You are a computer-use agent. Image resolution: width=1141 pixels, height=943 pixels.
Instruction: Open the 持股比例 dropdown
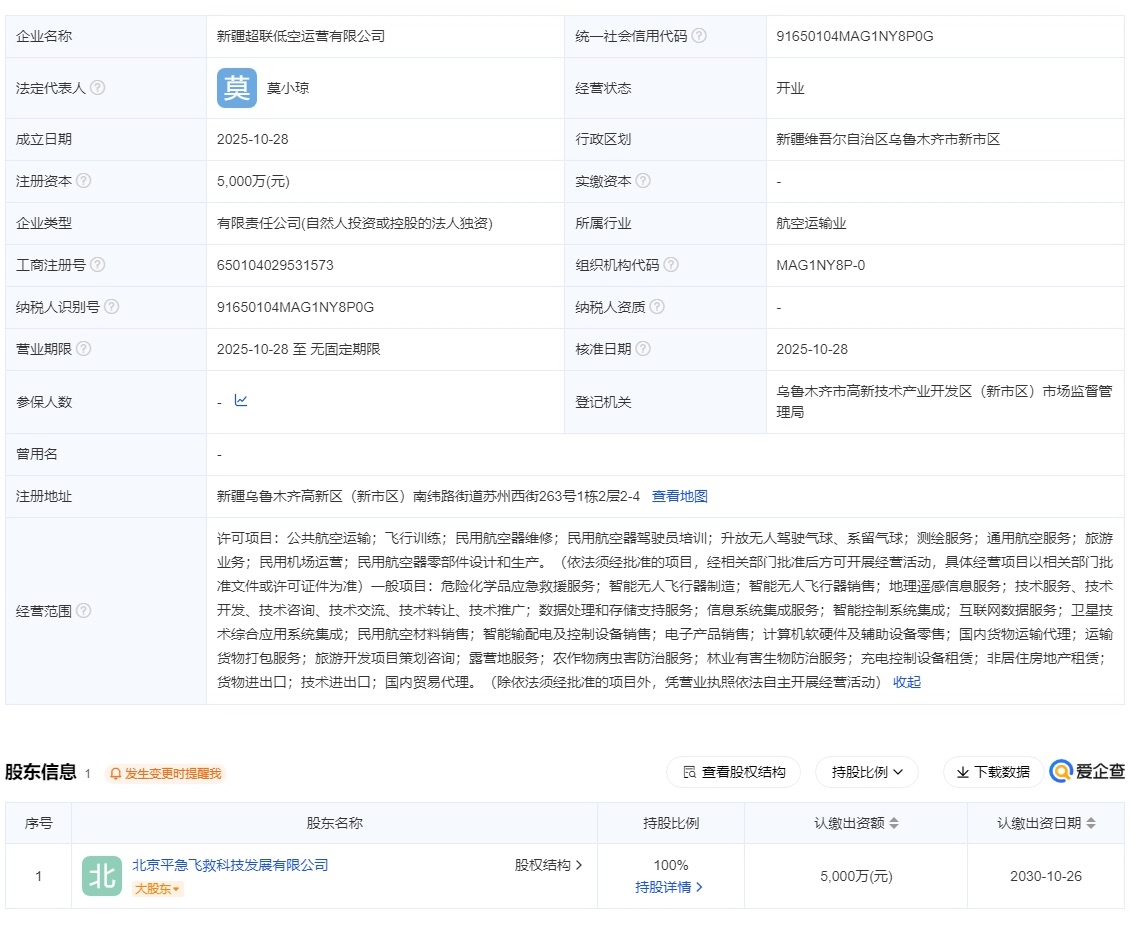coord(866,772)
